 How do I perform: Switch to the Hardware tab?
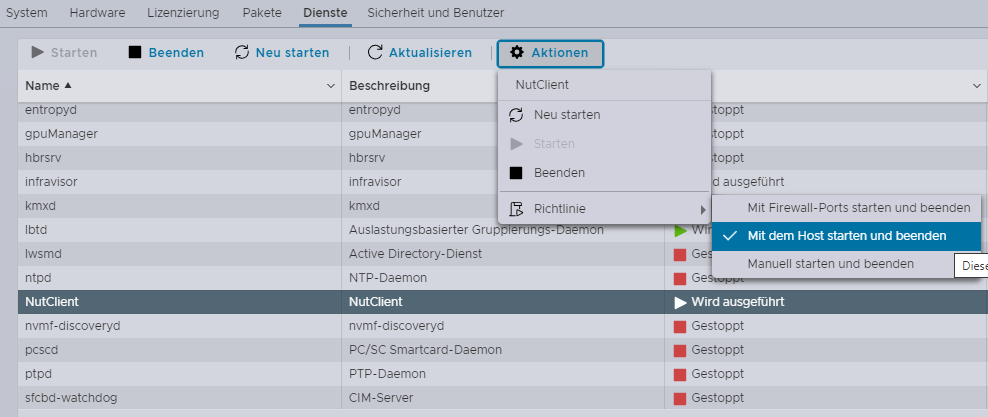[x=97, y=13]
